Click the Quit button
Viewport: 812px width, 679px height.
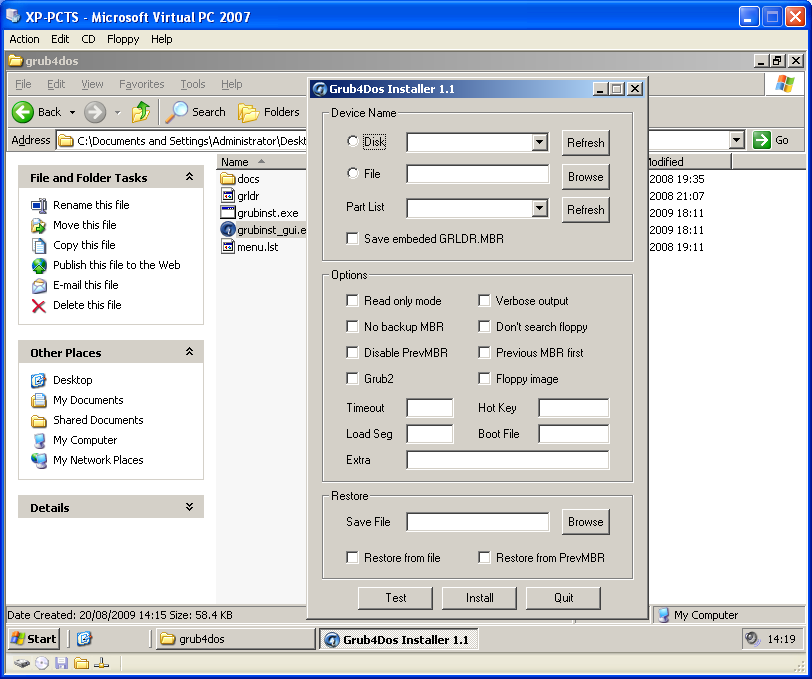(x=563, y=598)
